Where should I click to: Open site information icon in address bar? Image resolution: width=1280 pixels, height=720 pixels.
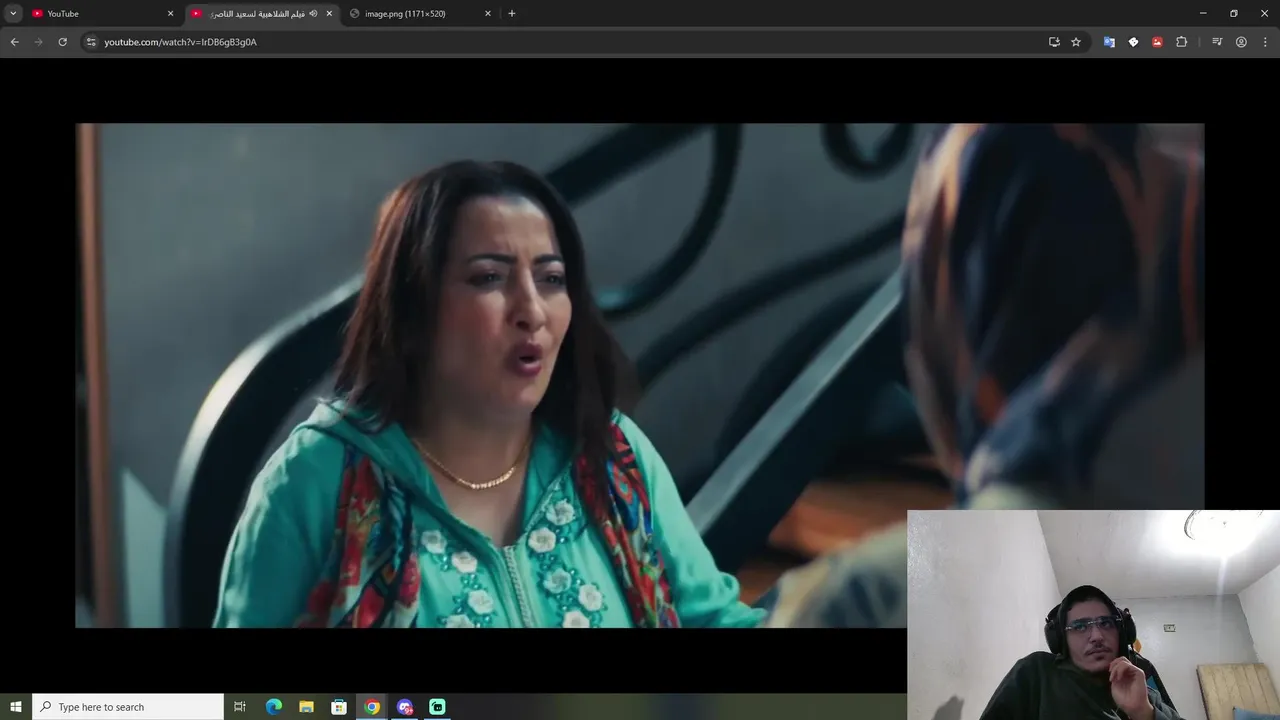91,42
